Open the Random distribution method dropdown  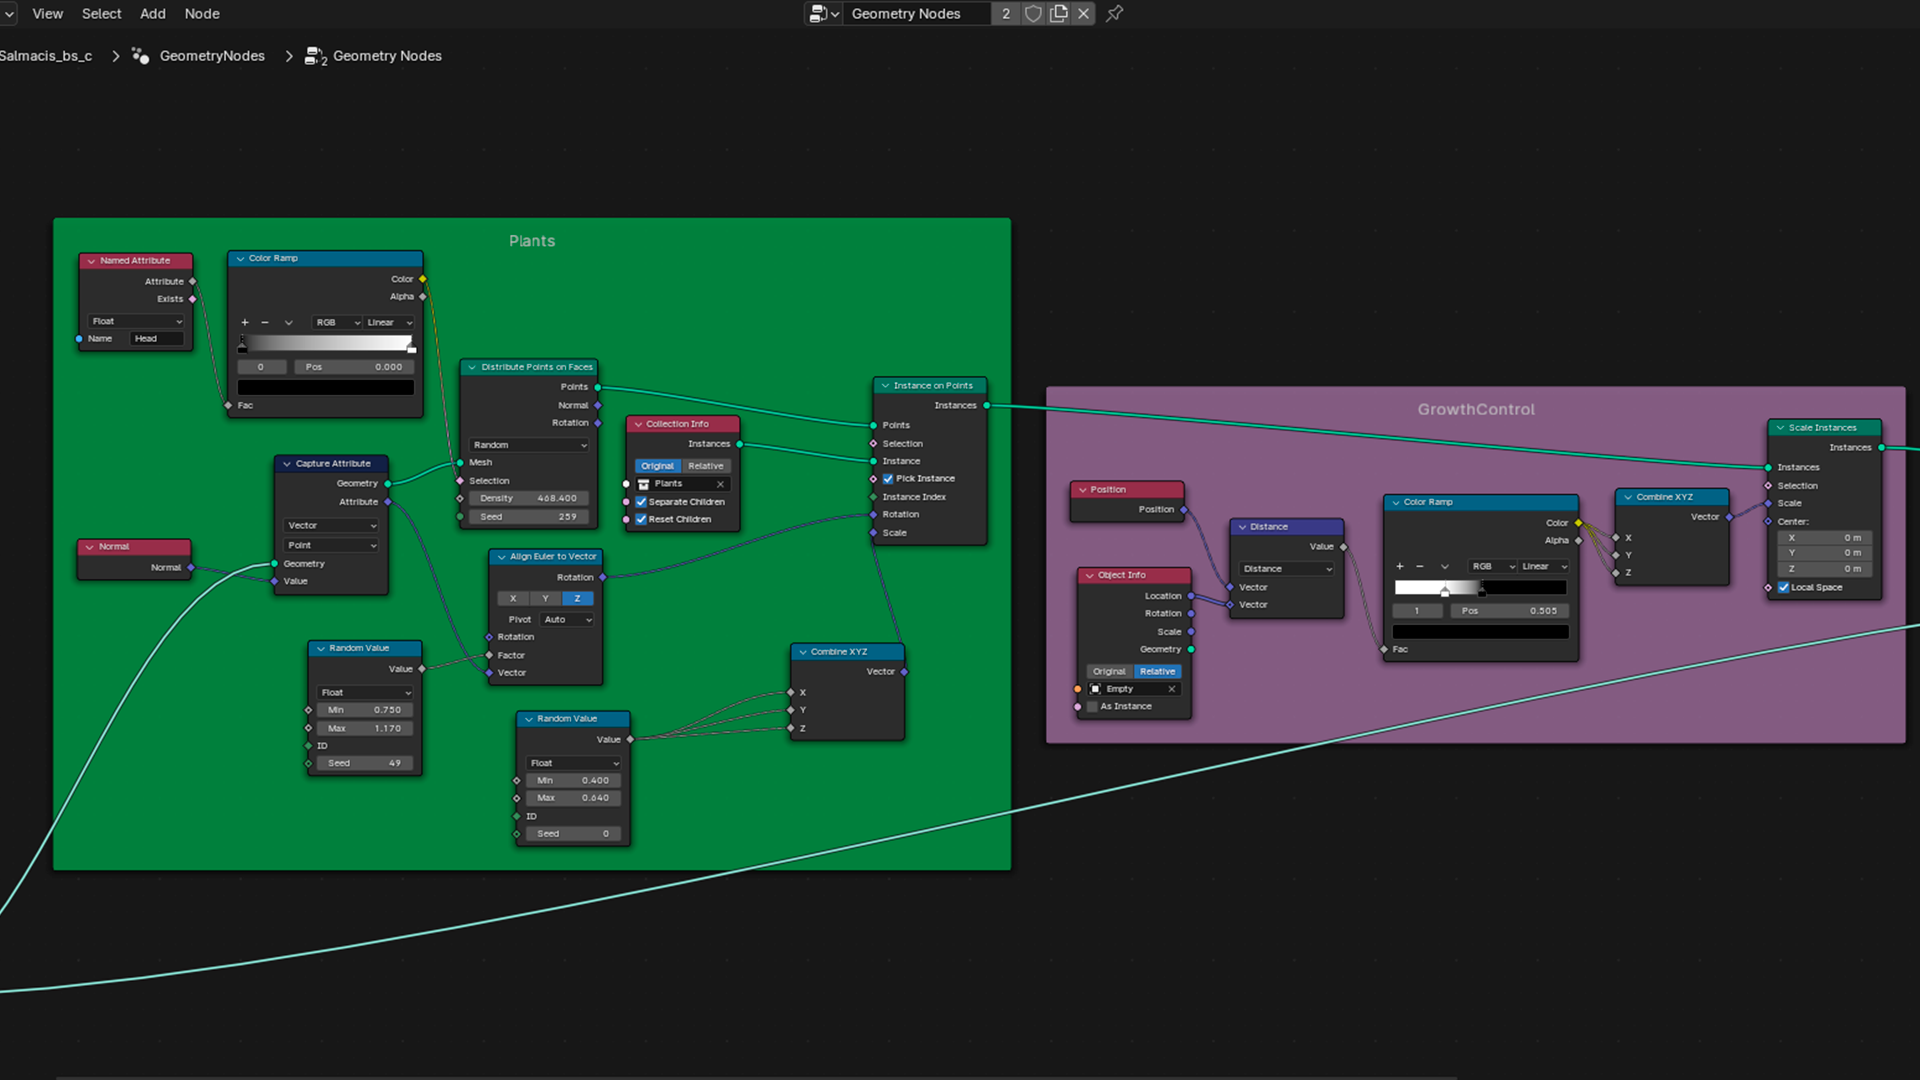click(x=529, y=445)
